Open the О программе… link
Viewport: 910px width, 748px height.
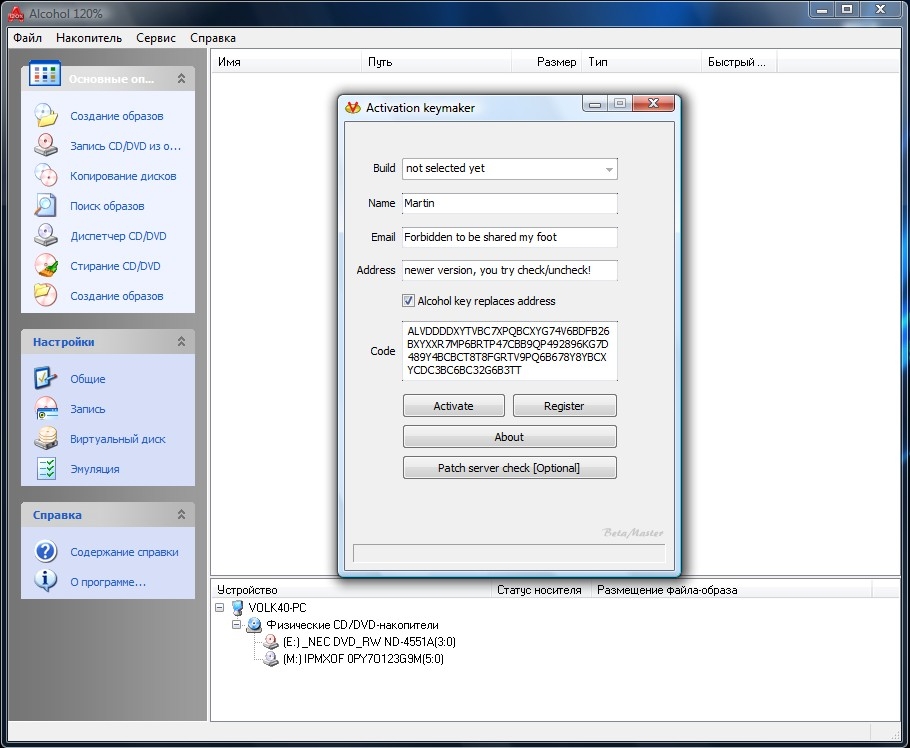pyautogui.click(x=108, y=581)
